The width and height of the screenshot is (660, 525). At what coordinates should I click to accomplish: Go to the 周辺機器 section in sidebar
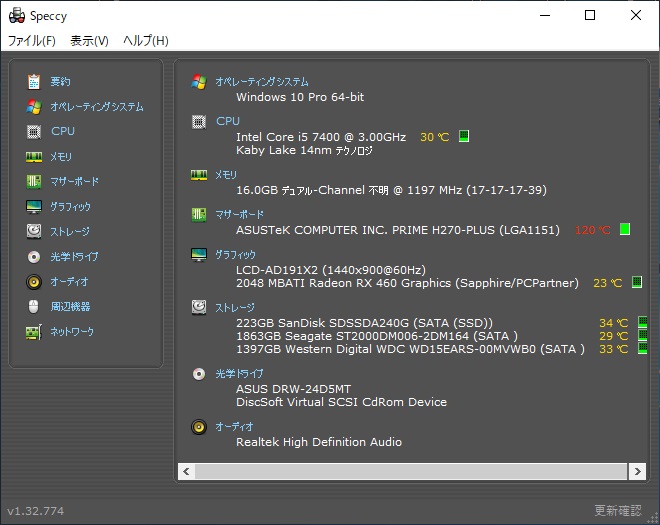tap(70, 306)
